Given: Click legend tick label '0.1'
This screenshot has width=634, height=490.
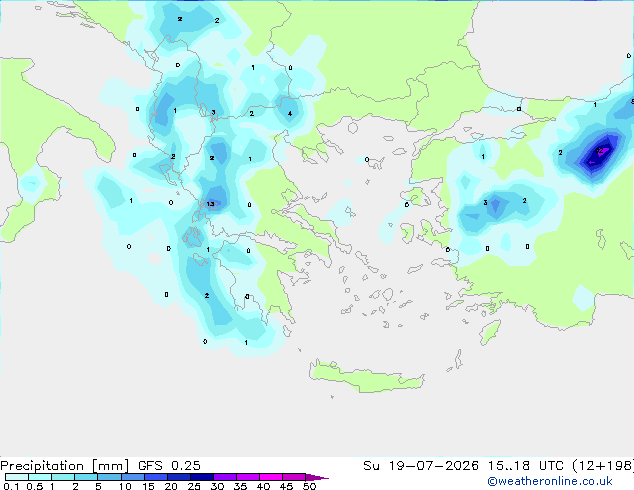Looking at the screenshot, I should (x=11, y=486).
